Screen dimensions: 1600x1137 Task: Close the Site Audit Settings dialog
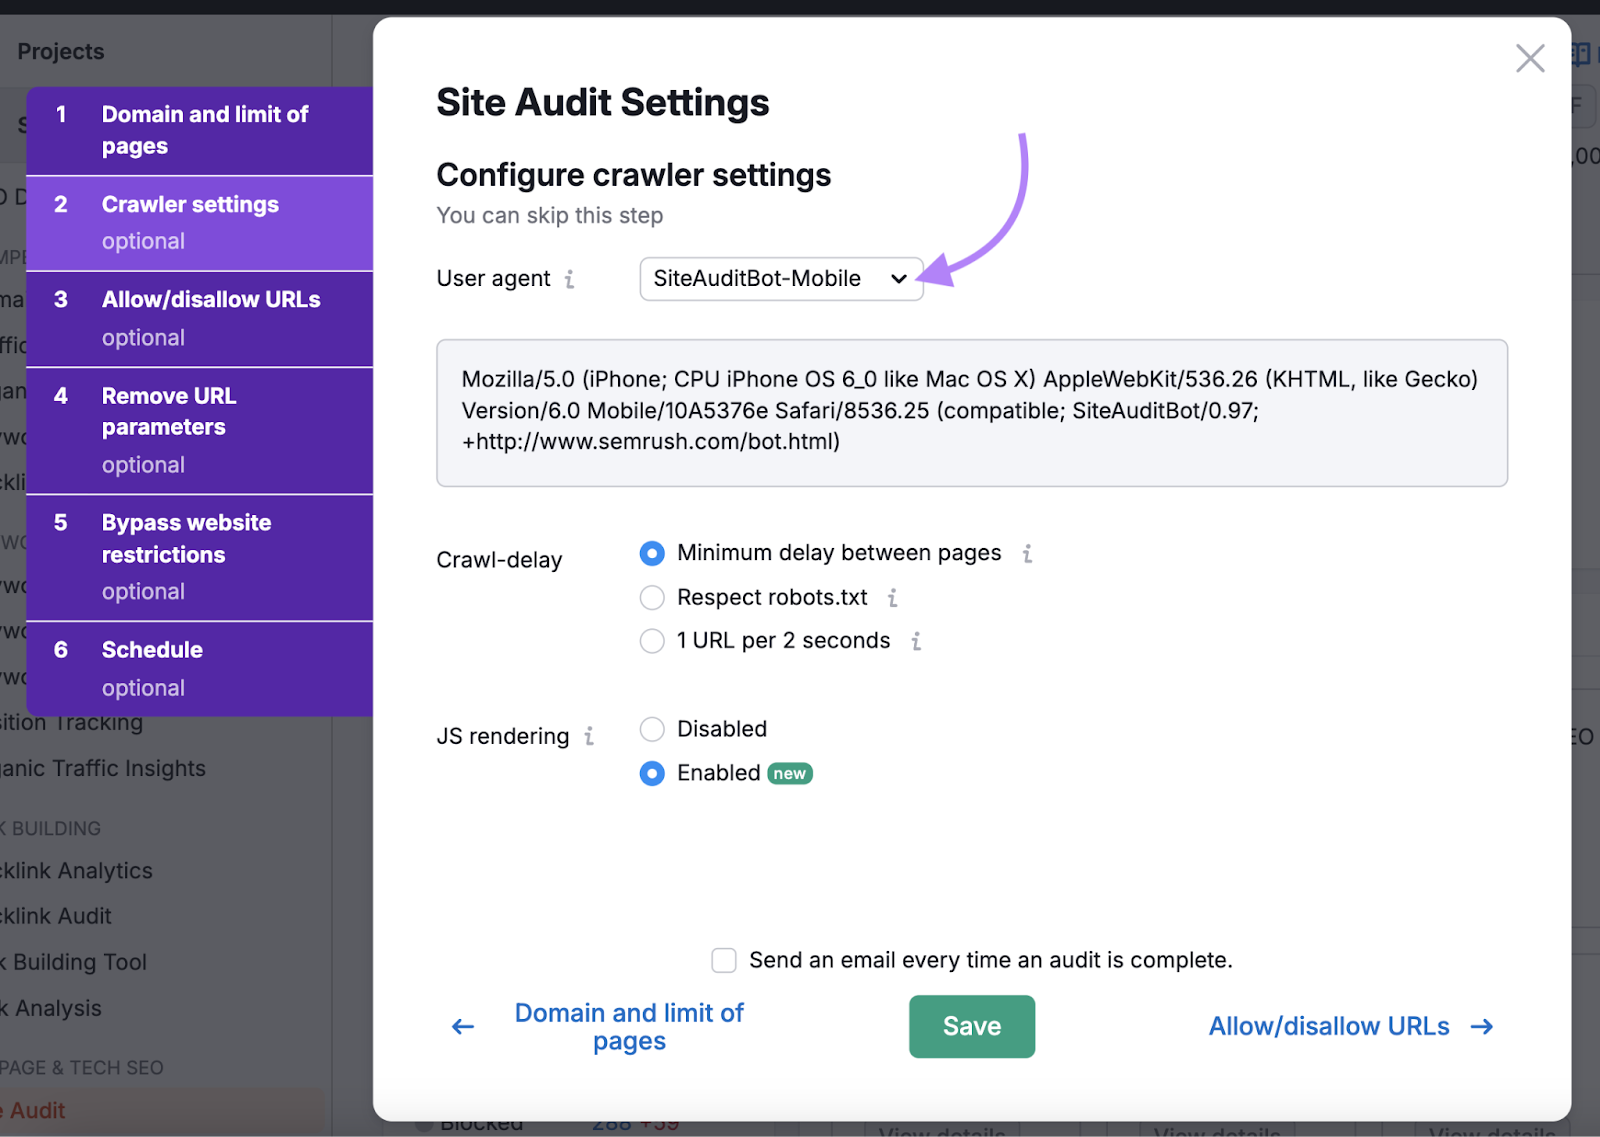coord(1529,59)
